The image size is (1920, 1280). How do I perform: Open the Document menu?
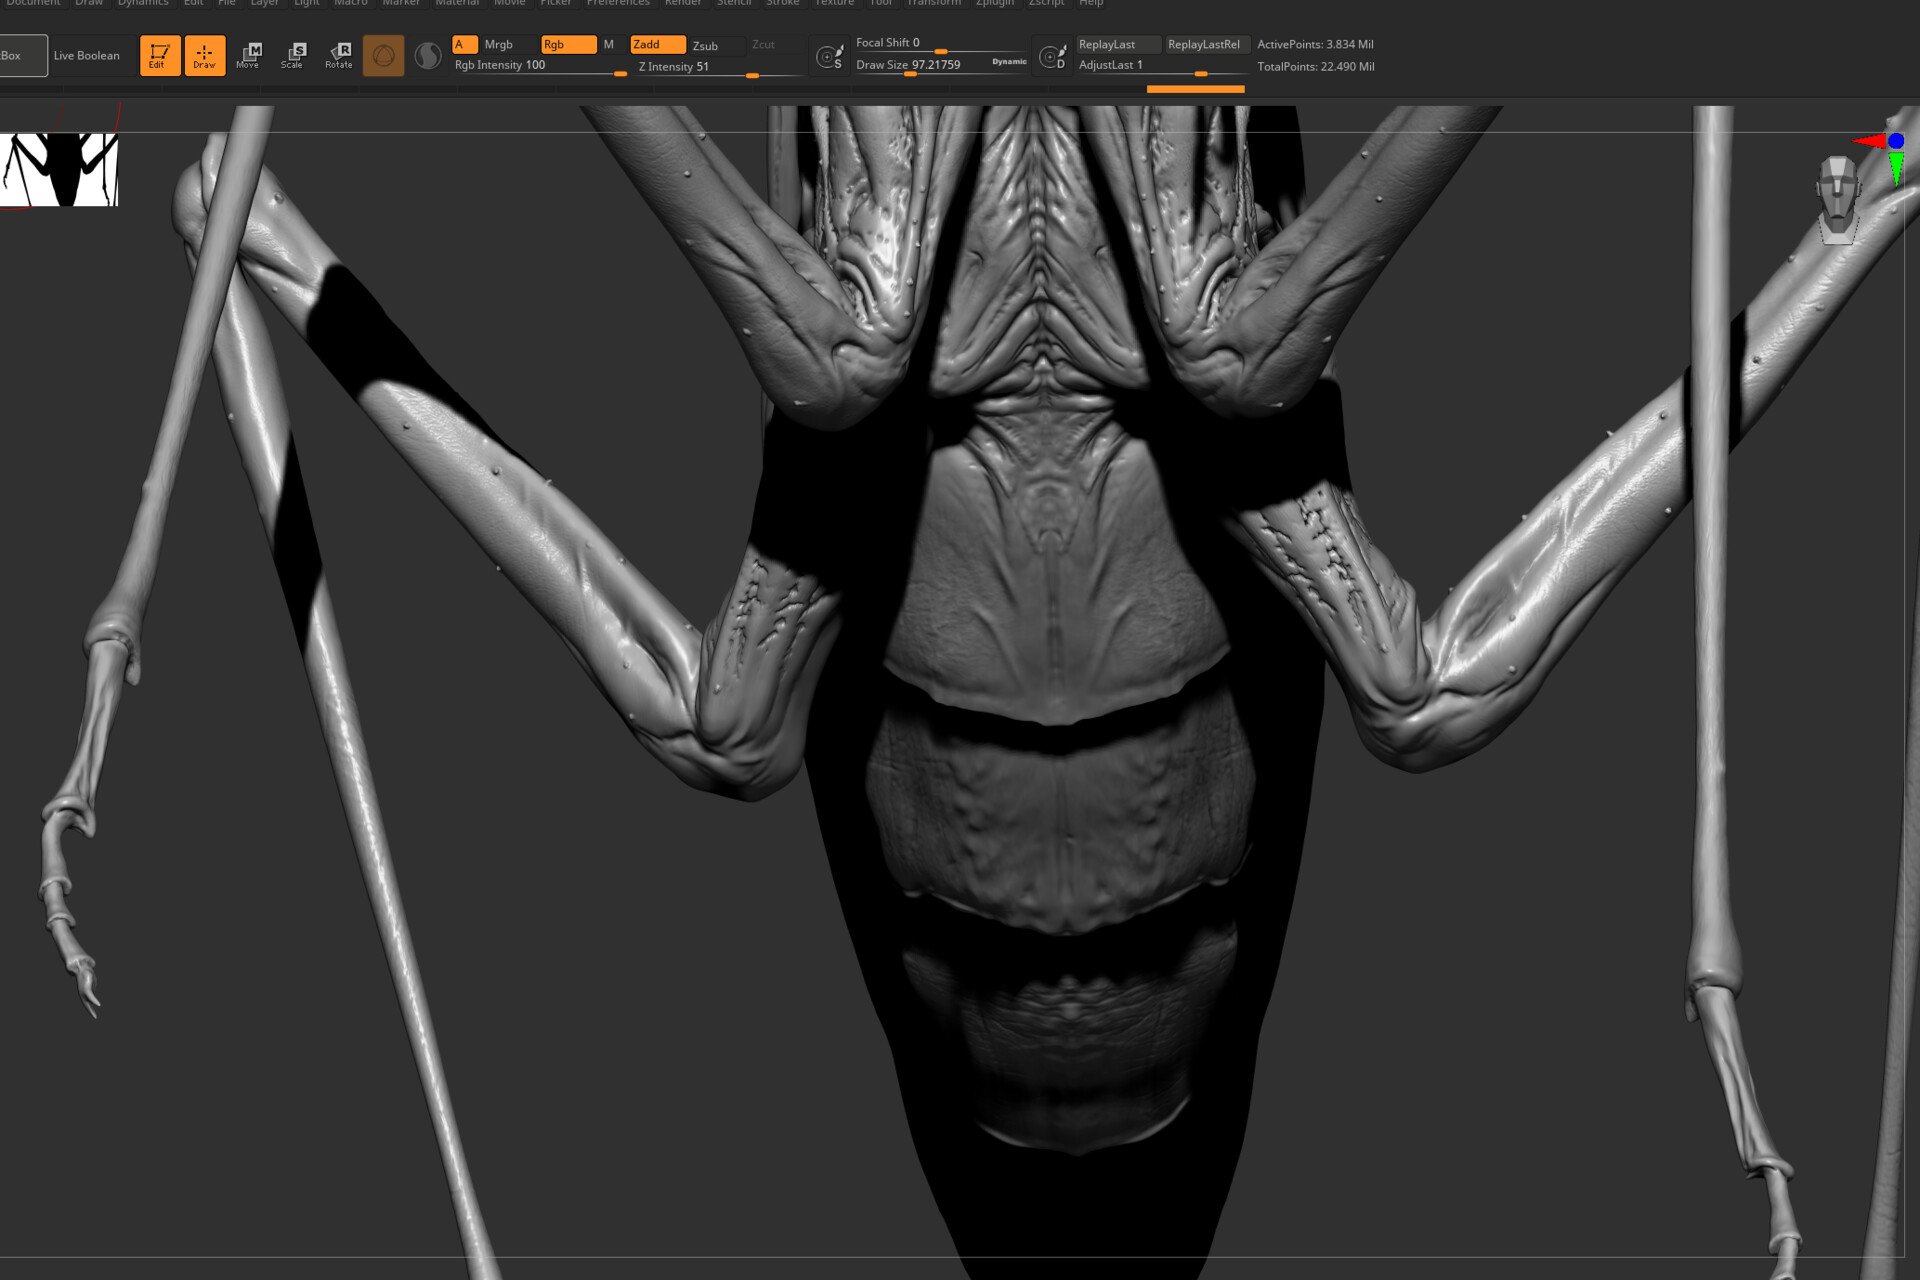(33, 3)
